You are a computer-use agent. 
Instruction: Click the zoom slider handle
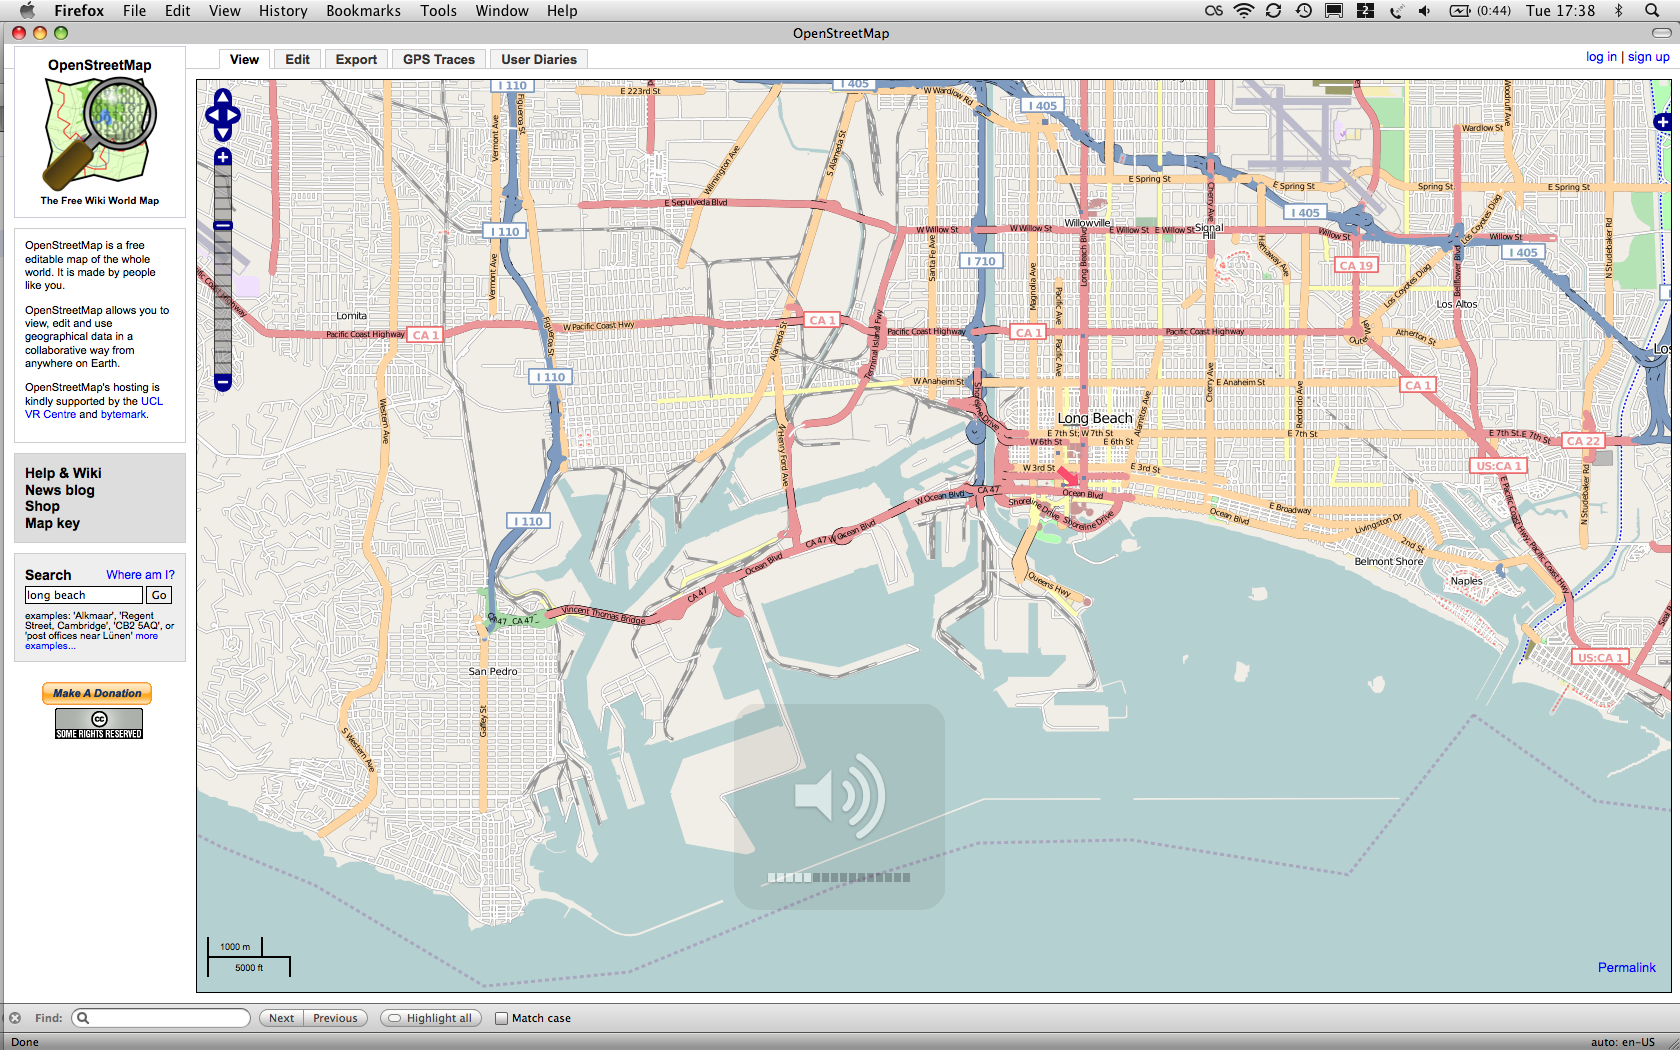click(223, 226)
